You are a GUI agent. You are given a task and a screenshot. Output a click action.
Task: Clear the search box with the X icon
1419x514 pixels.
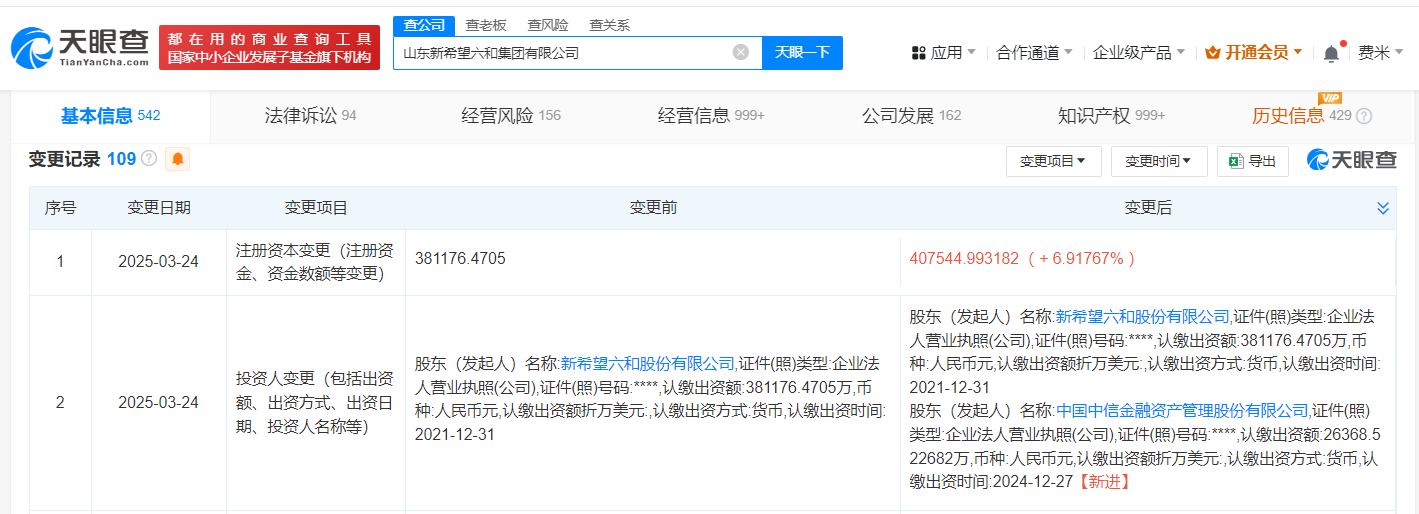coord(740,52)
